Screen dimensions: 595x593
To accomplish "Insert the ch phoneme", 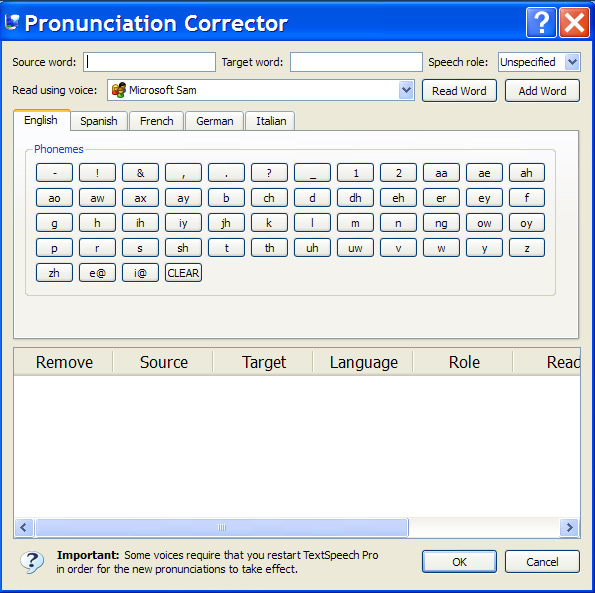I will point(269,198).
